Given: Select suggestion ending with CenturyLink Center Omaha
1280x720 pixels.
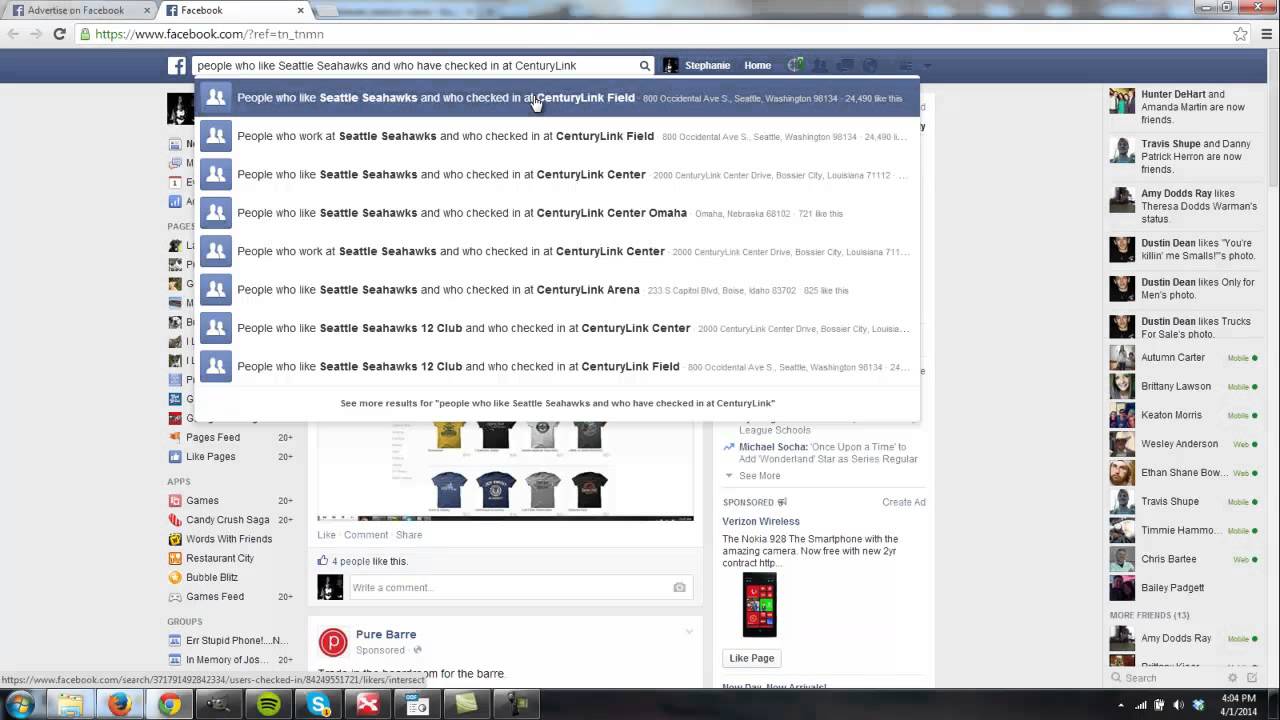Looking at the screenshot, I should coord(558,213).
